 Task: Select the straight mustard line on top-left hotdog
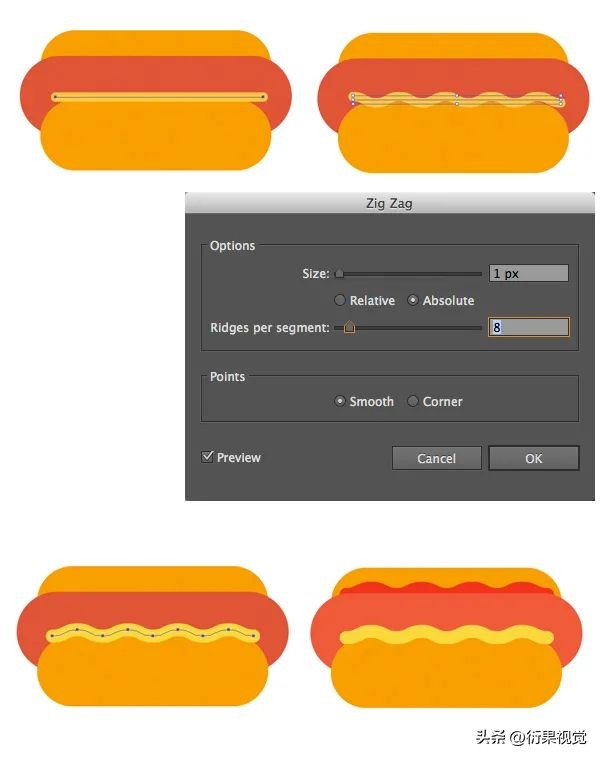[159, 97]
